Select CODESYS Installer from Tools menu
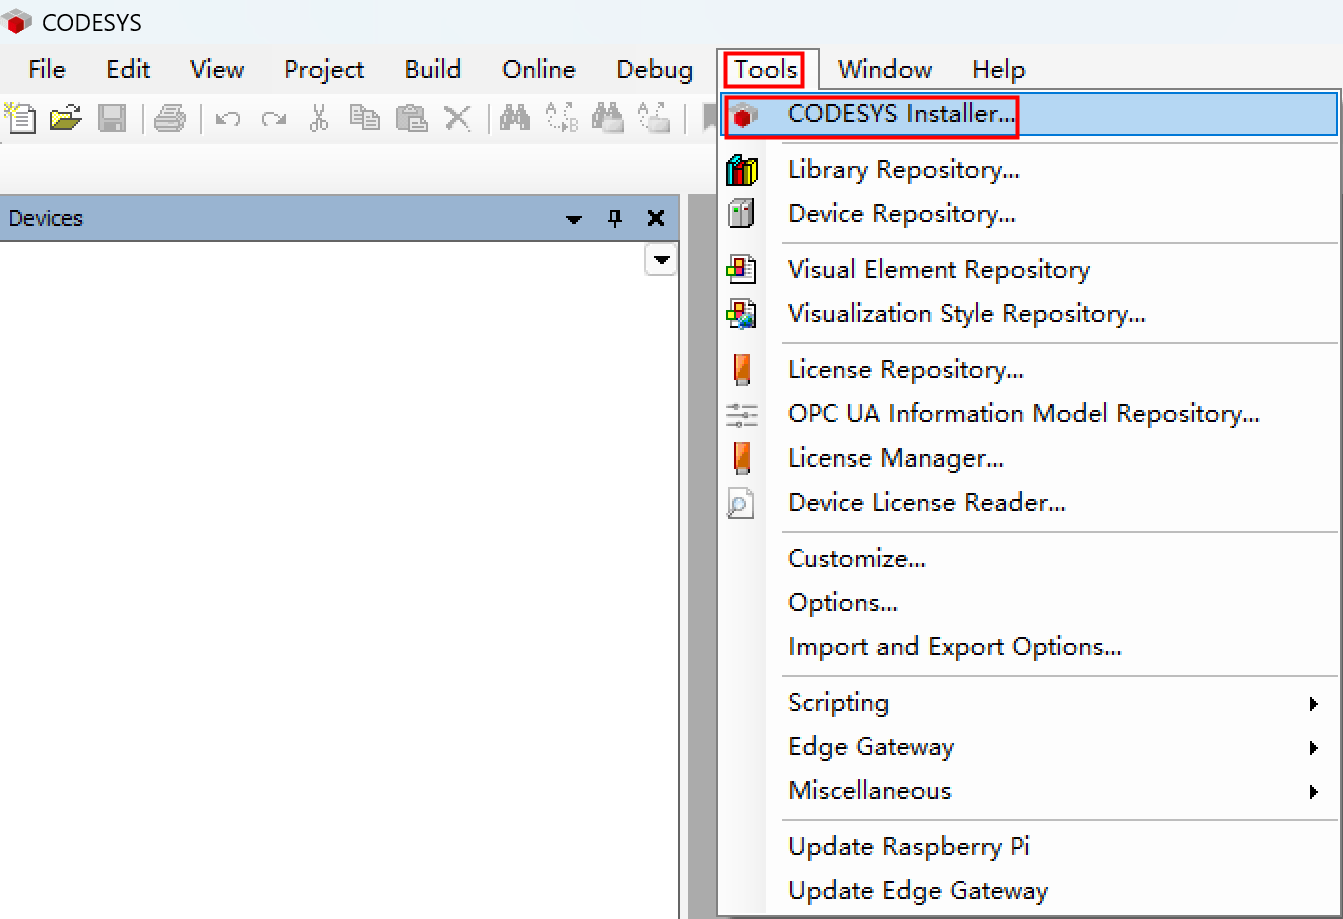The height and width of the screenshot is (919, 1343). pos(901,114)
